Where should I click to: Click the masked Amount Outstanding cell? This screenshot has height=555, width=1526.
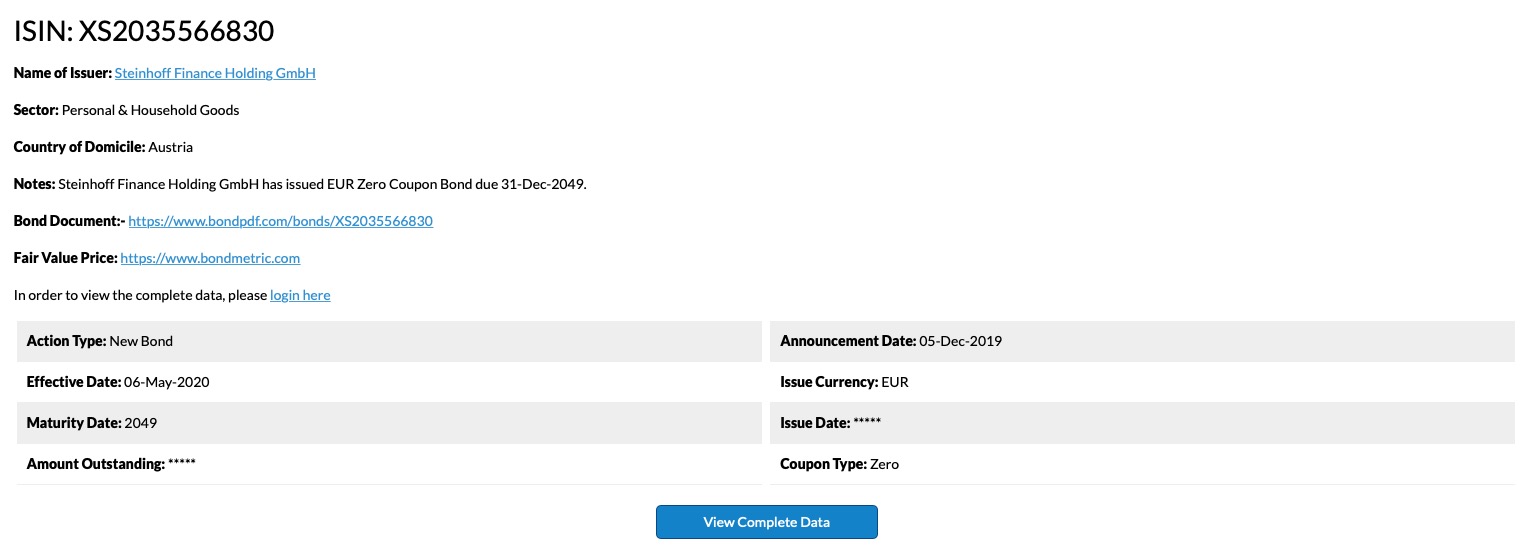[x=111, y=464]
